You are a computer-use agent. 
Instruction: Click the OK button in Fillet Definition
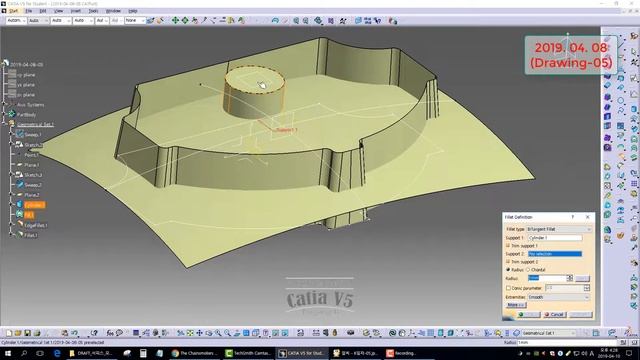pyautogui.click(x=529, y=315)
